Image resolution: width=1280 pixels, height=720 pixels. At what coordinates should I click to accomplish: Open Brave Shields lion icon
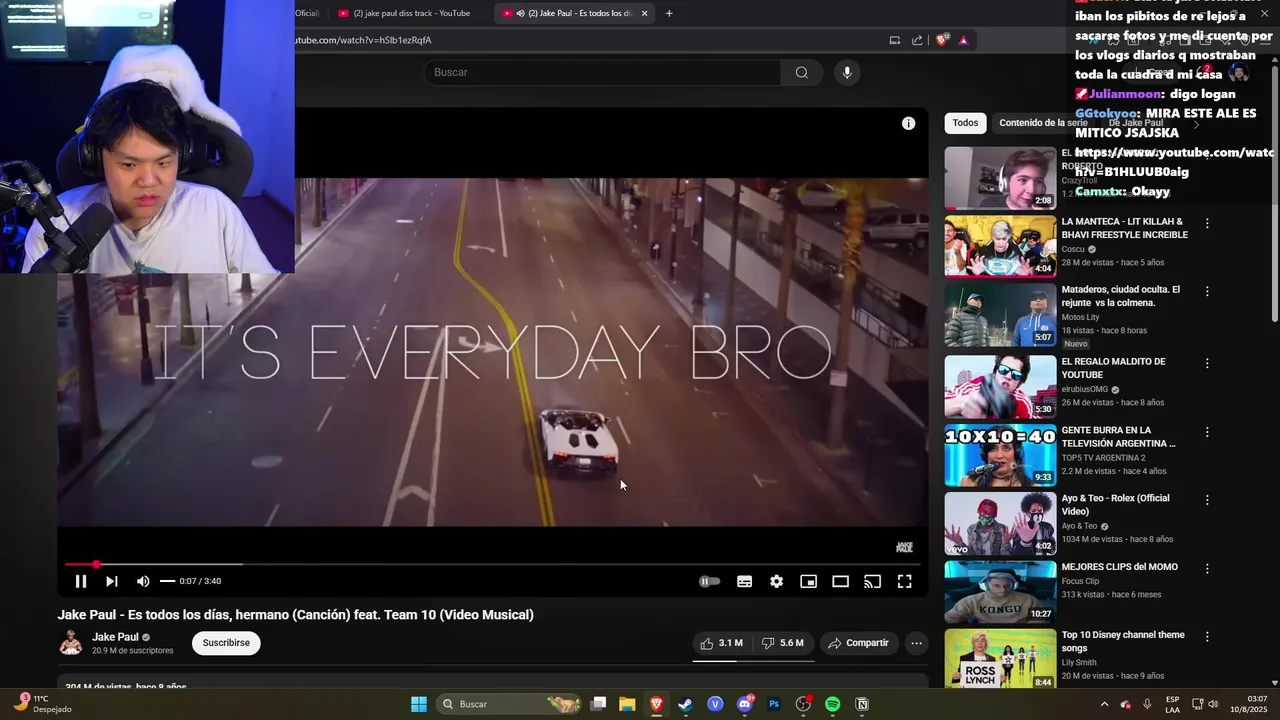941,40
